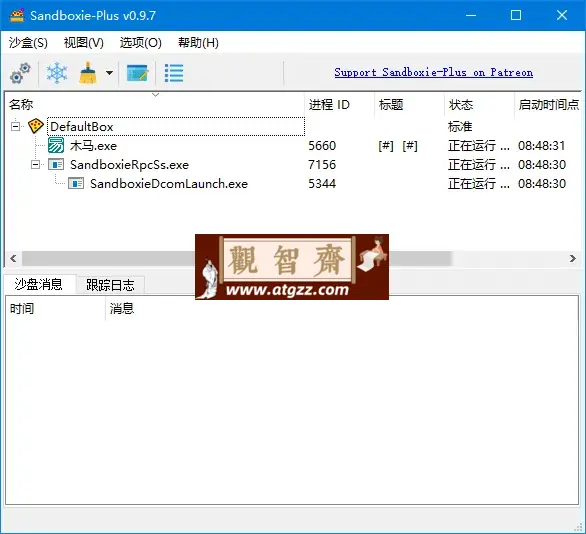Screen dimensions: 586x534
Task: Select the 木马.exe process row
Action: [x=93, y=145]
